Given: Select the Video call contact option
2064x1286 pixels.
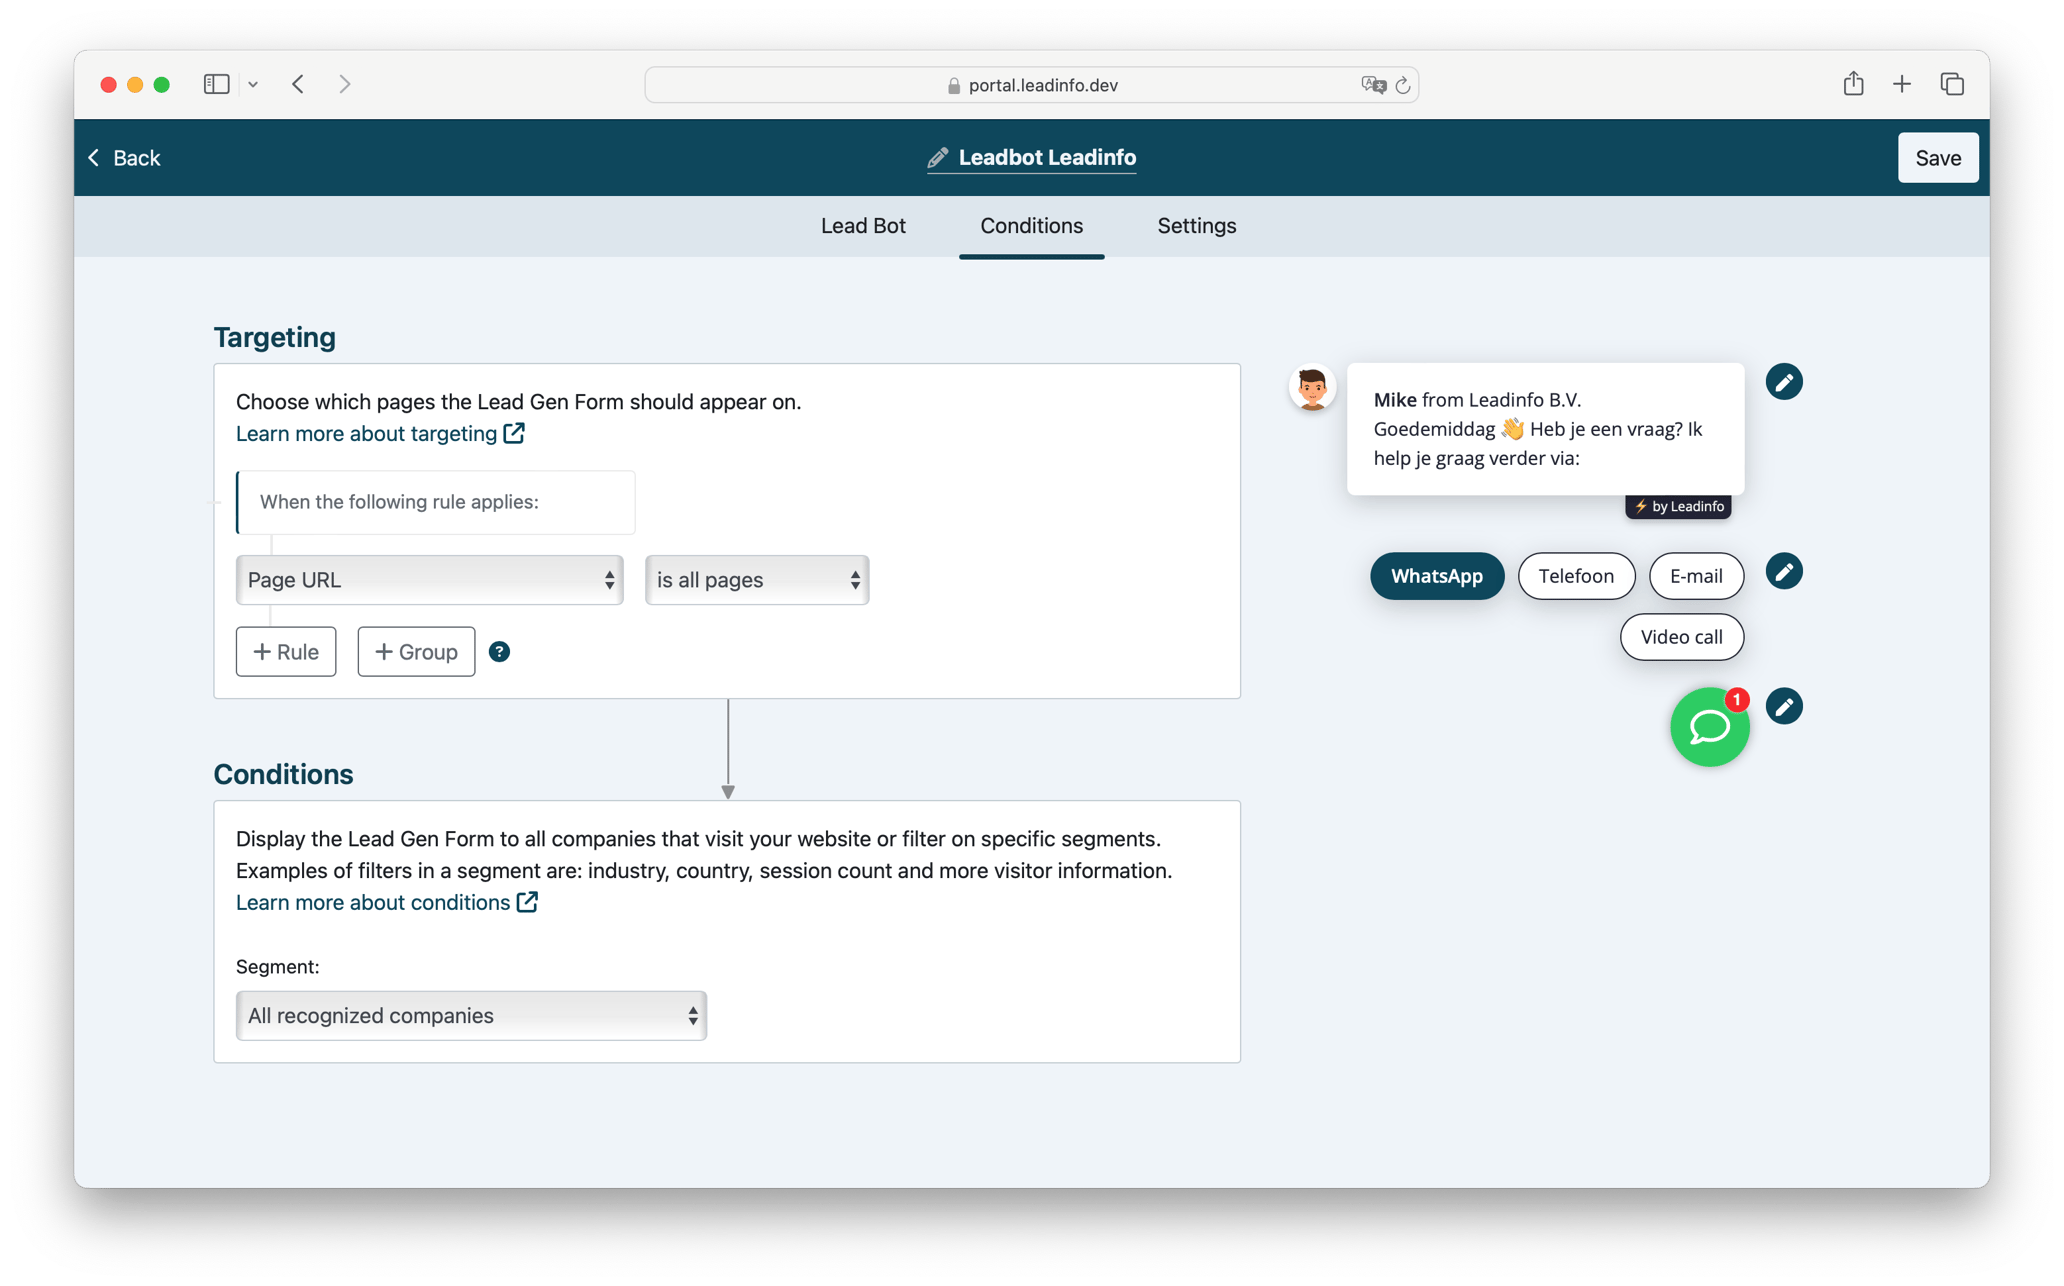Looking at the screenshot, I should pos(1681,637).
